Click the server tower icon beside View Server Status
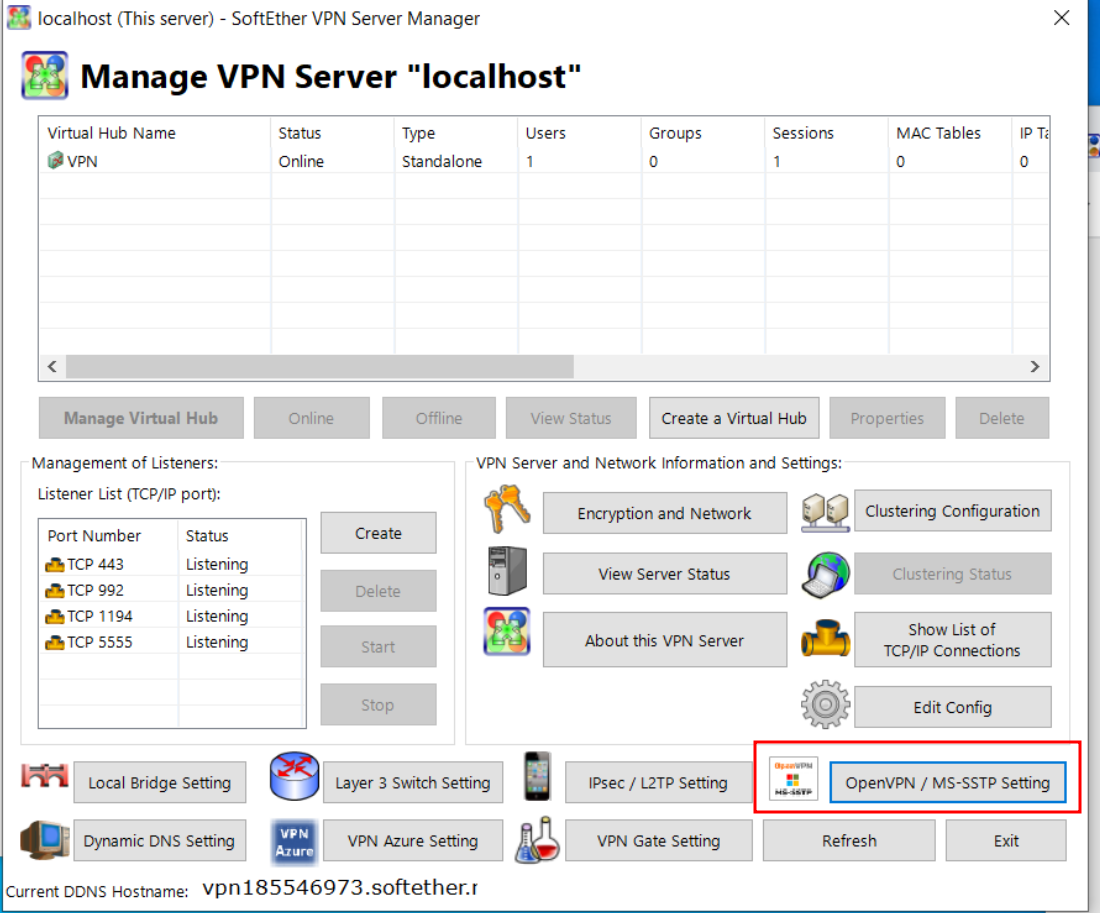Screen dimensions: 1100x913 pyautogui.click(x=506, y=572)
